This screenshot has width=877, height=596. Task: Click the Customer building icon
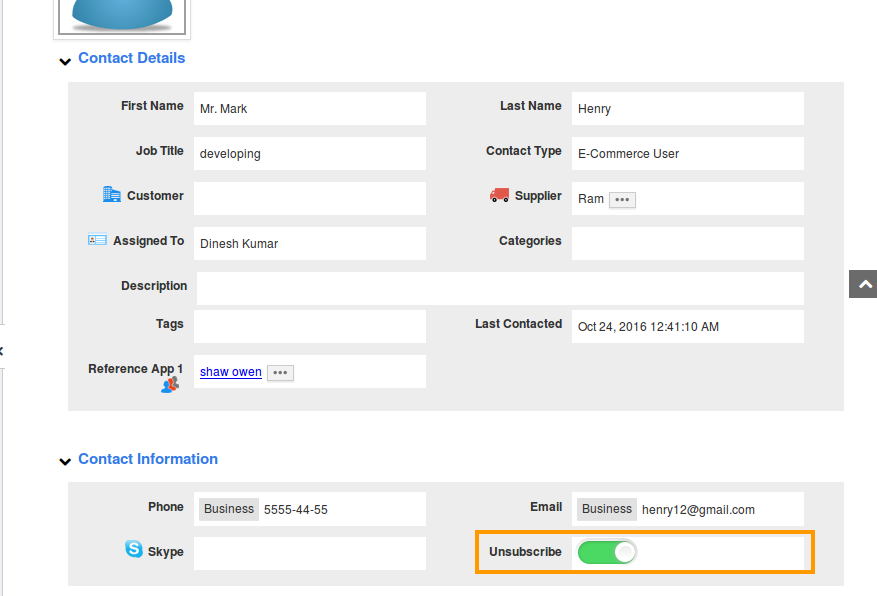point(112,194)
